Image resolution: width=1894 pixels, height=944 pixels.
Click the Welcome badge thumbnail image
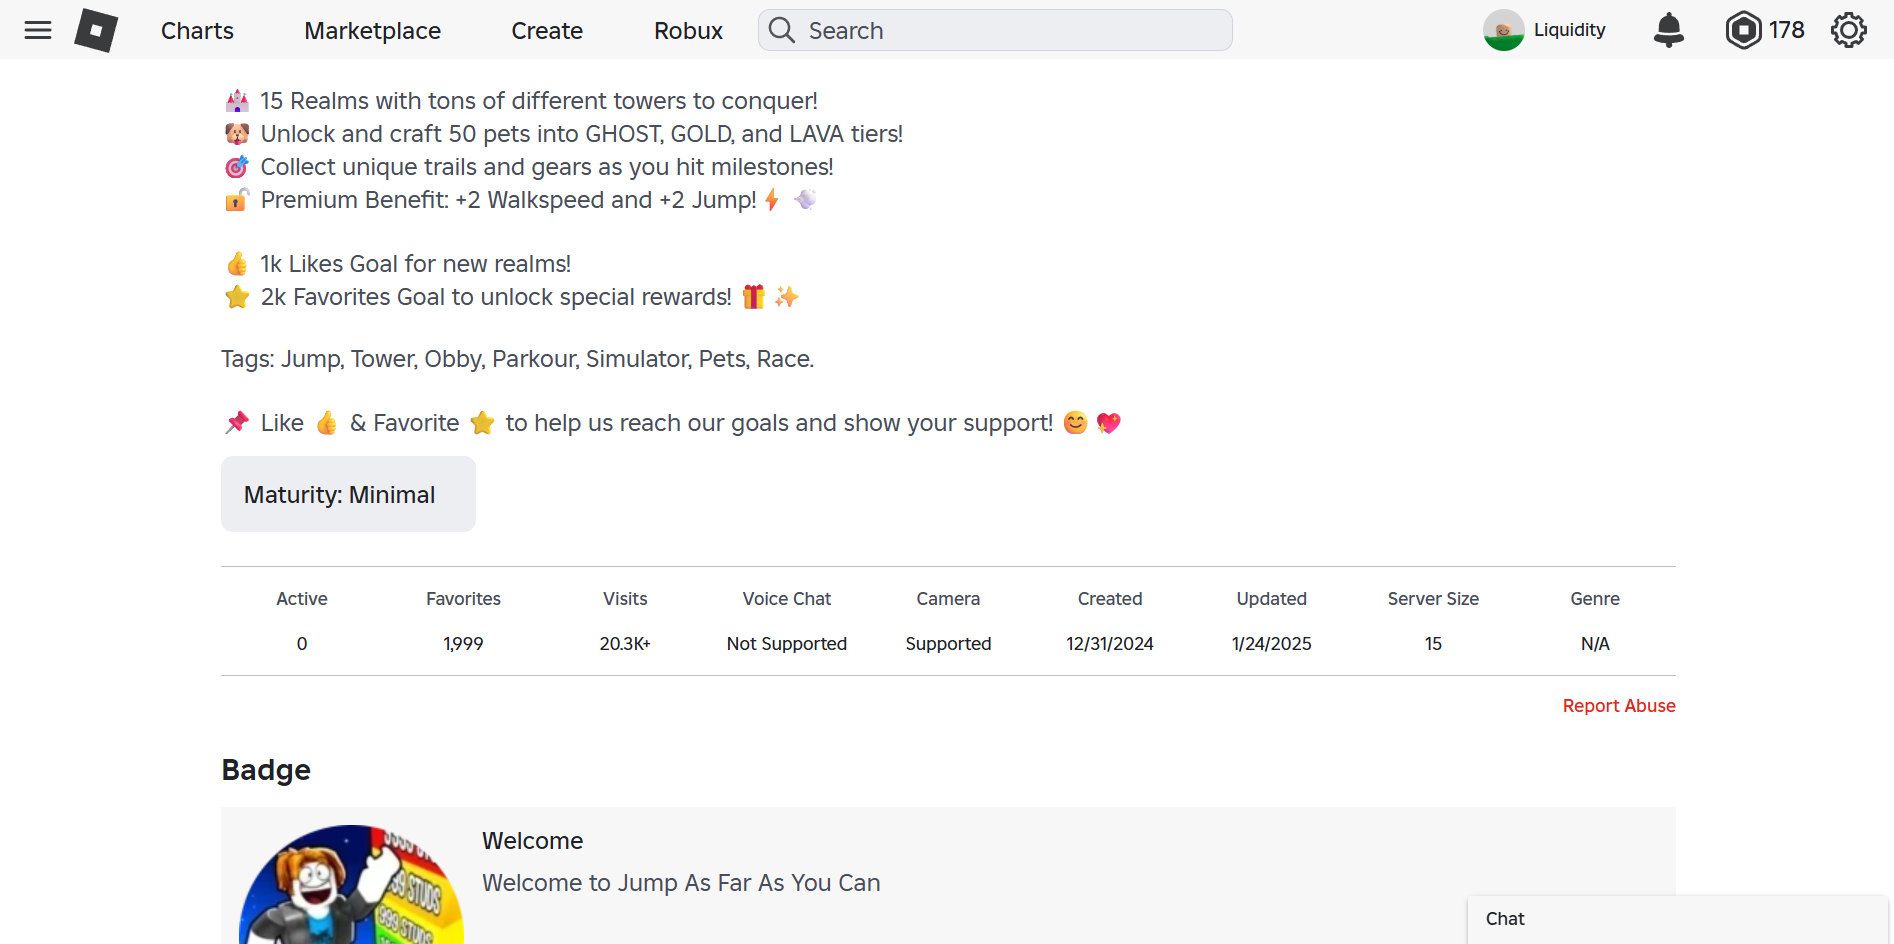click(x=350, y=890)
